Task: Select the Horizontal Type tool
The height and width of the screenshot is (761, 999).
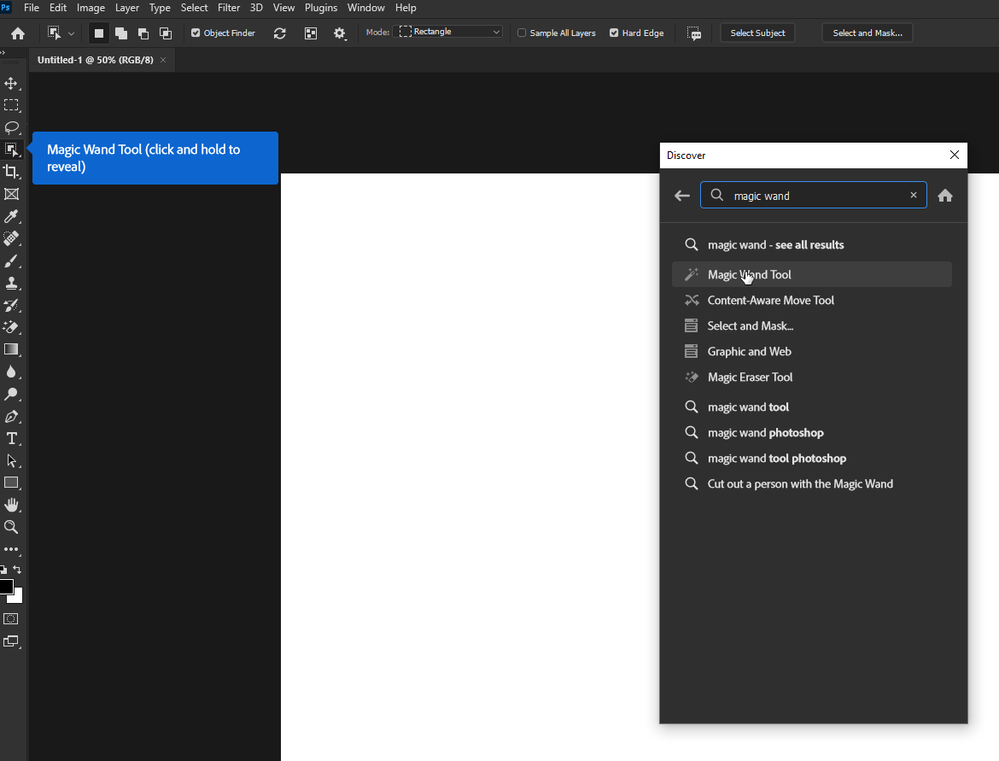Action: [12, 439]
